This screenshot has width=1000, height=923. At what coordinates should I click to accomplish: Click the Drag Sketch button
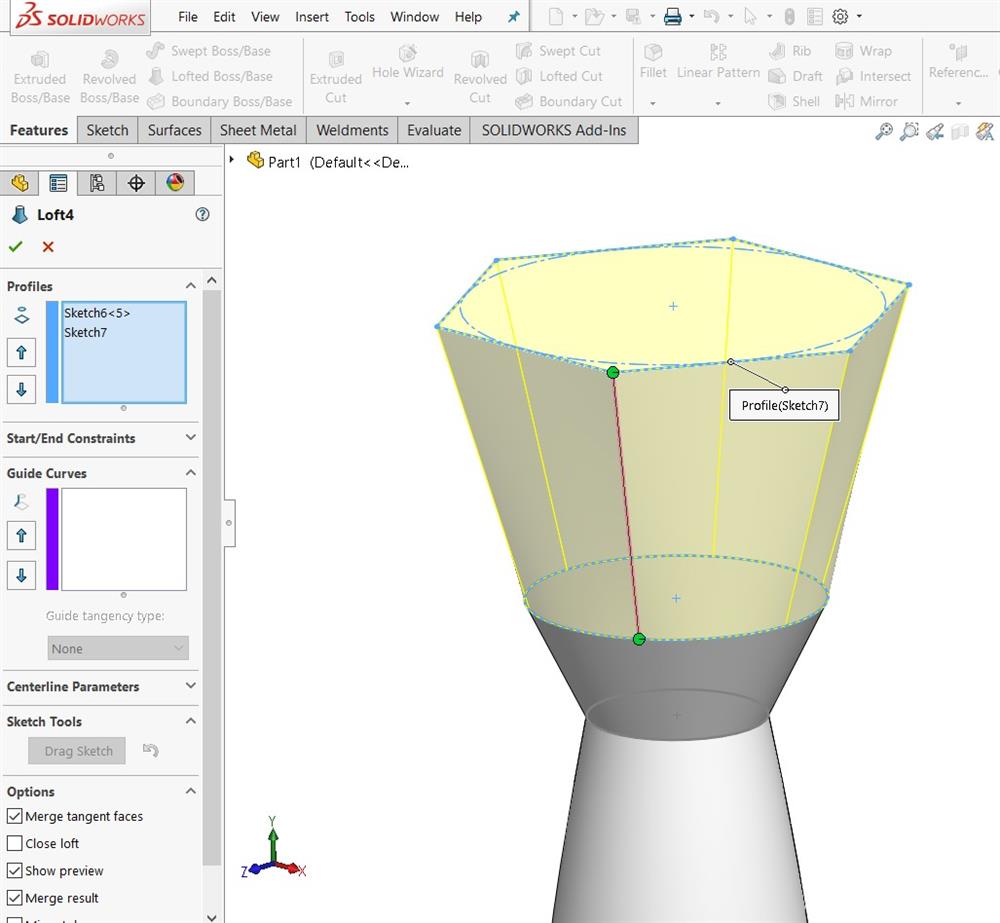78,751
